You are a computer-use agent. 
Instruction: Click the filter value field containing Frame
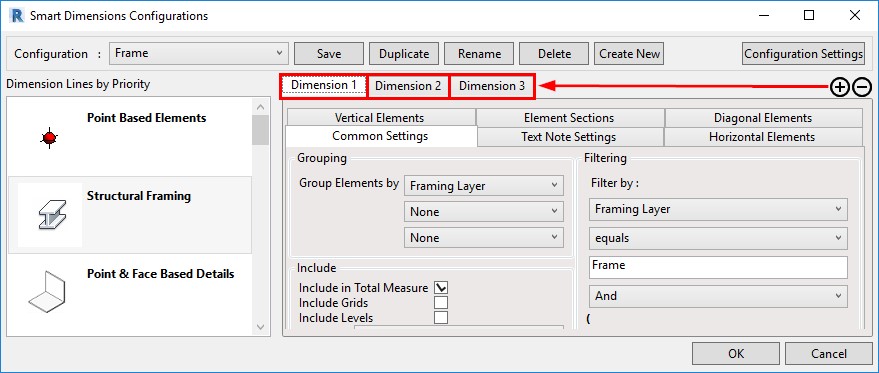[x=718, y=268]
